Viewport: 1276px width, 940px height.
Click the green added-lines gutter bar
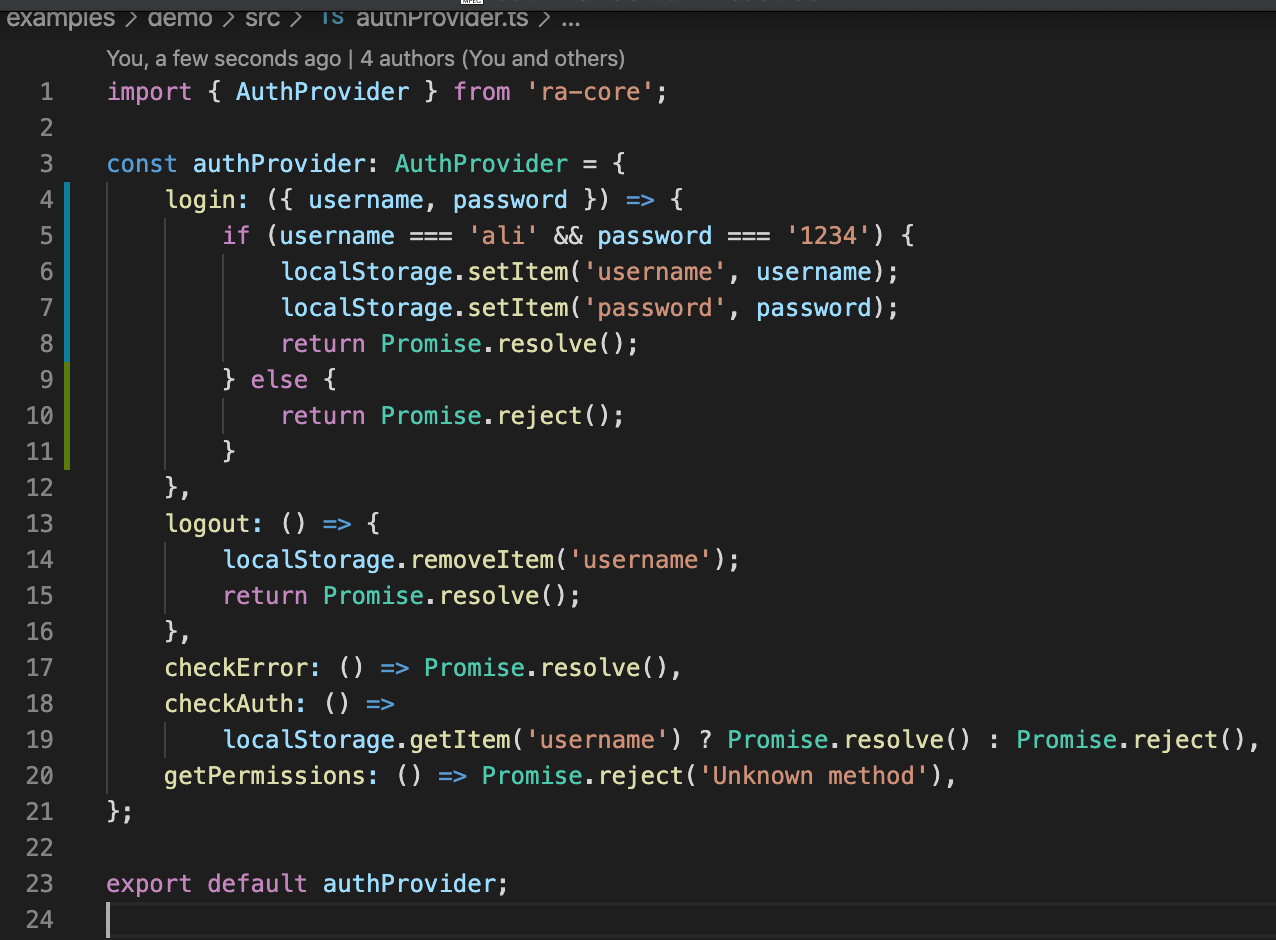tap(67, 415)
